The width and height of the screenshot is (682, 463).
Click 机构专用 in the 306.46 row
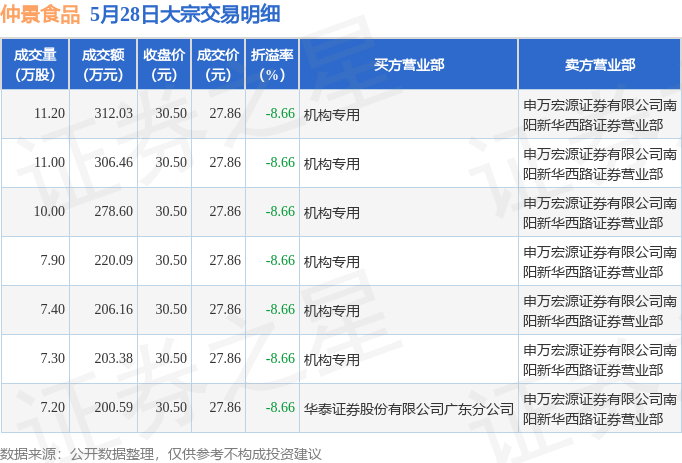coord(331,164)
